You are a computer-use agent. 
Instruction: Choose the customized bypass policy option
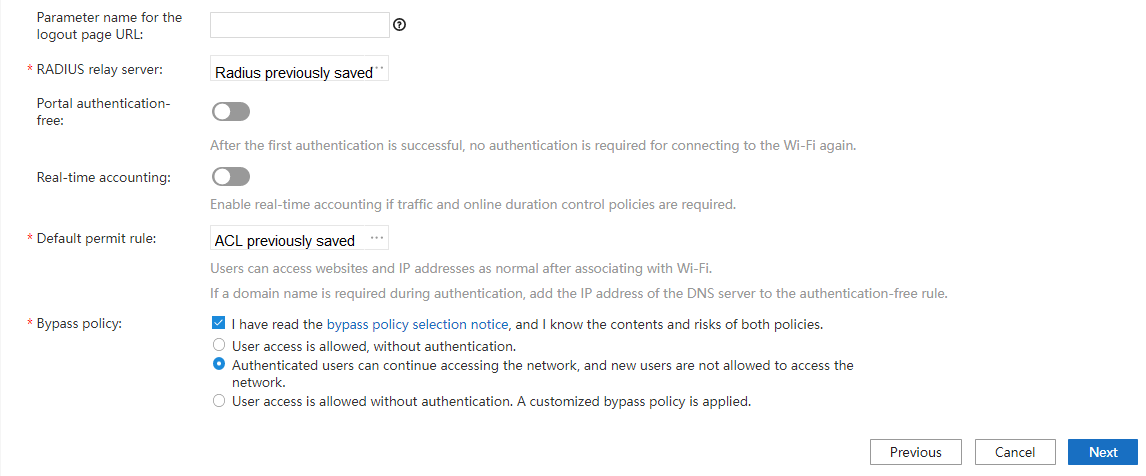click(219, 402)
